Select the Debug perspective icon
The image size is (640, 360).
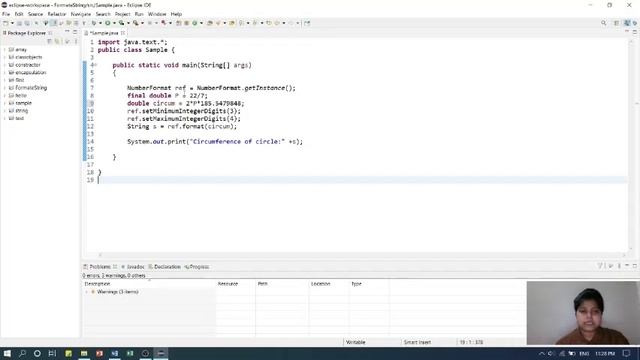coord(635,23)
